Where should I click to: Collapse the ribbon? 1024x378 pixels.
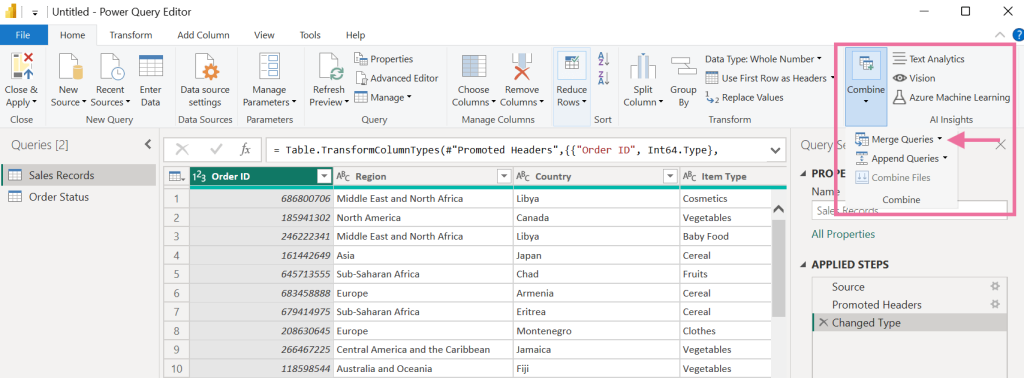pyautogui.click(x=1000, y=35)
